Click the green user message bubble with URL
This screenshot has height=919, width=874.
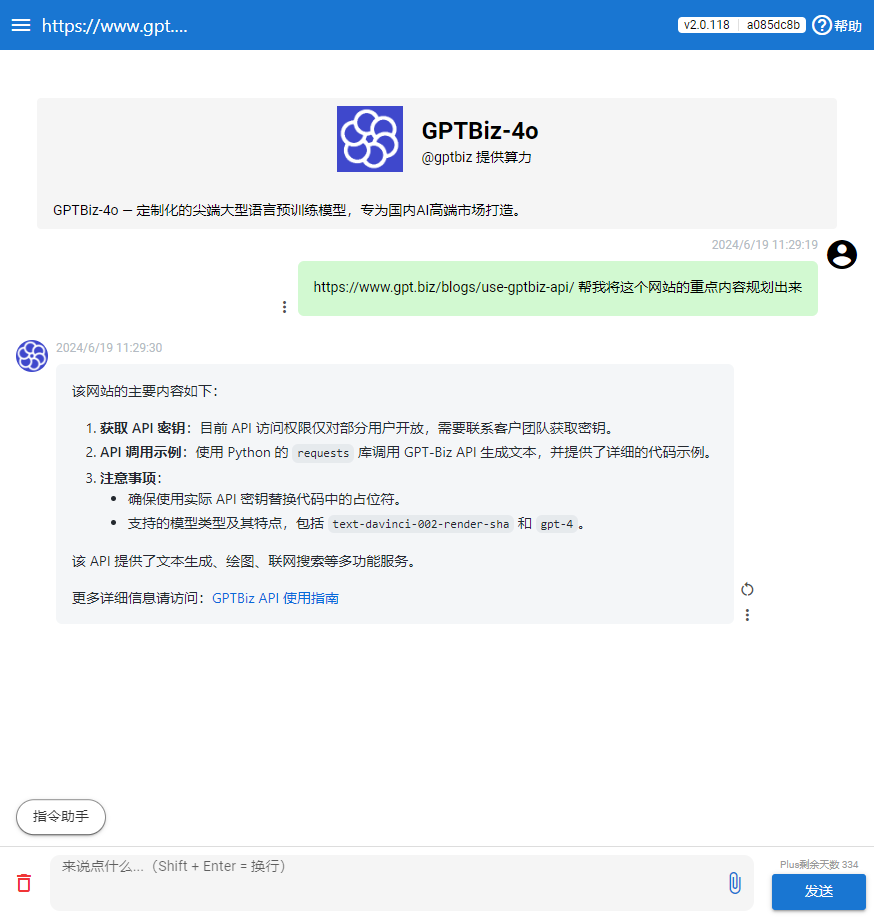point(557,288)
